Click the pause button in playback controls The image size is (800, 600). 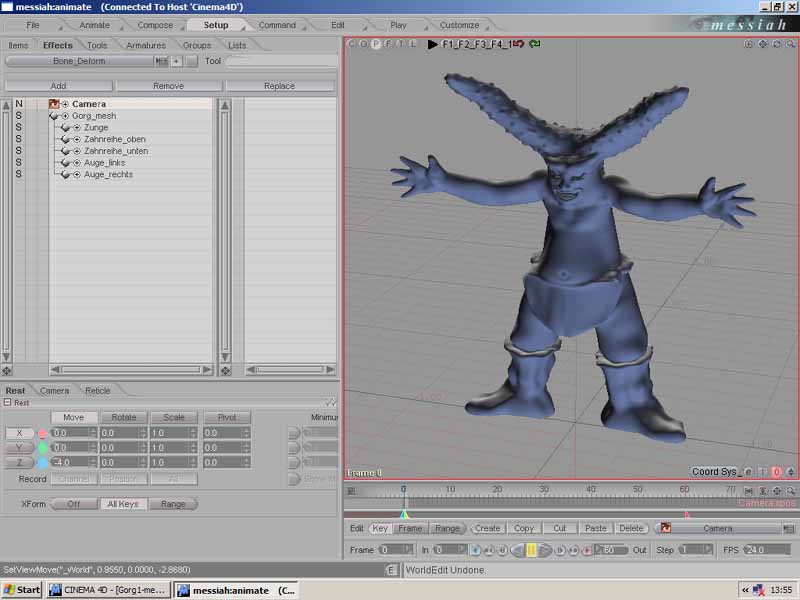pyautogui.click(x=531, y=550)
